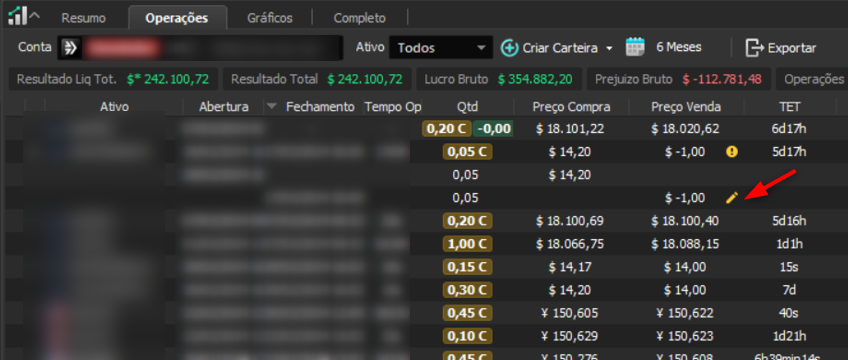Viewport: 848px width, 360px height.
Task: Open the Completo tab
Action: (360, 18)
